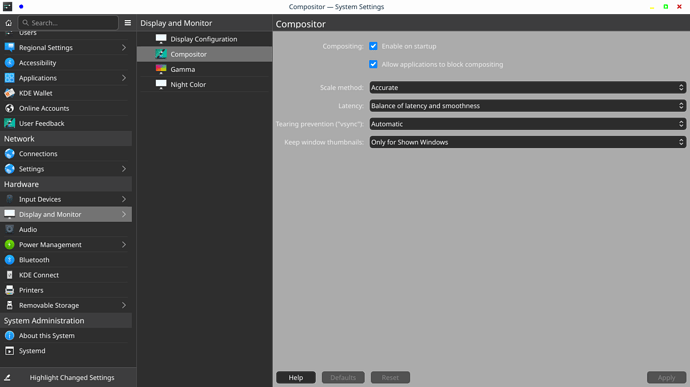Viewport: 690px width, 387px height.
Task: Expand Regional Settings chevron
Action: coord(124,48)
